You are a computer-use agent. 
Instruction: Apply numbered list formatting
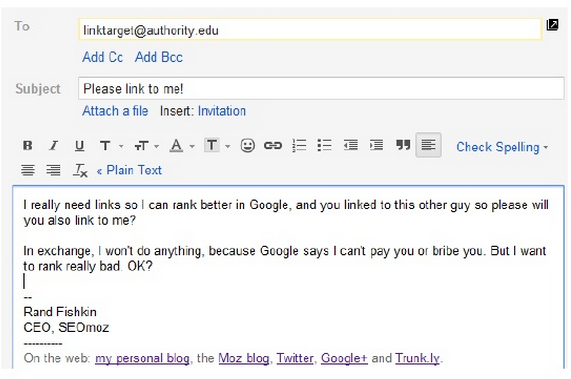pos(299,145)
